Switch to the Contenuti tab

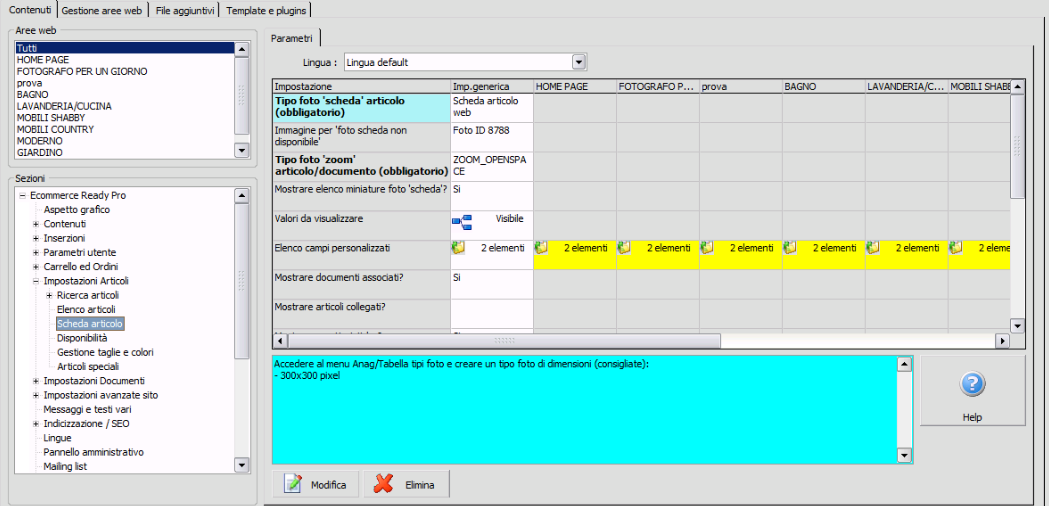pos(29,9)
